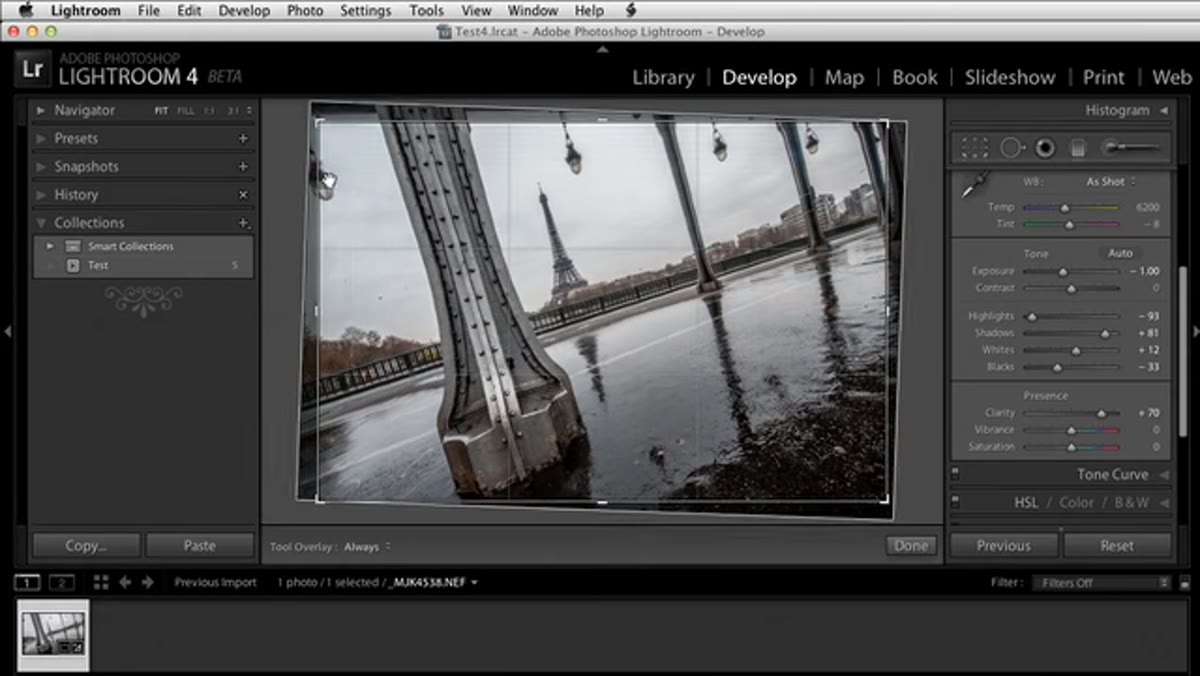Go forward with filmstrip right arrow
Viewport: 1200px width, 676px height.
pos(148,582)
